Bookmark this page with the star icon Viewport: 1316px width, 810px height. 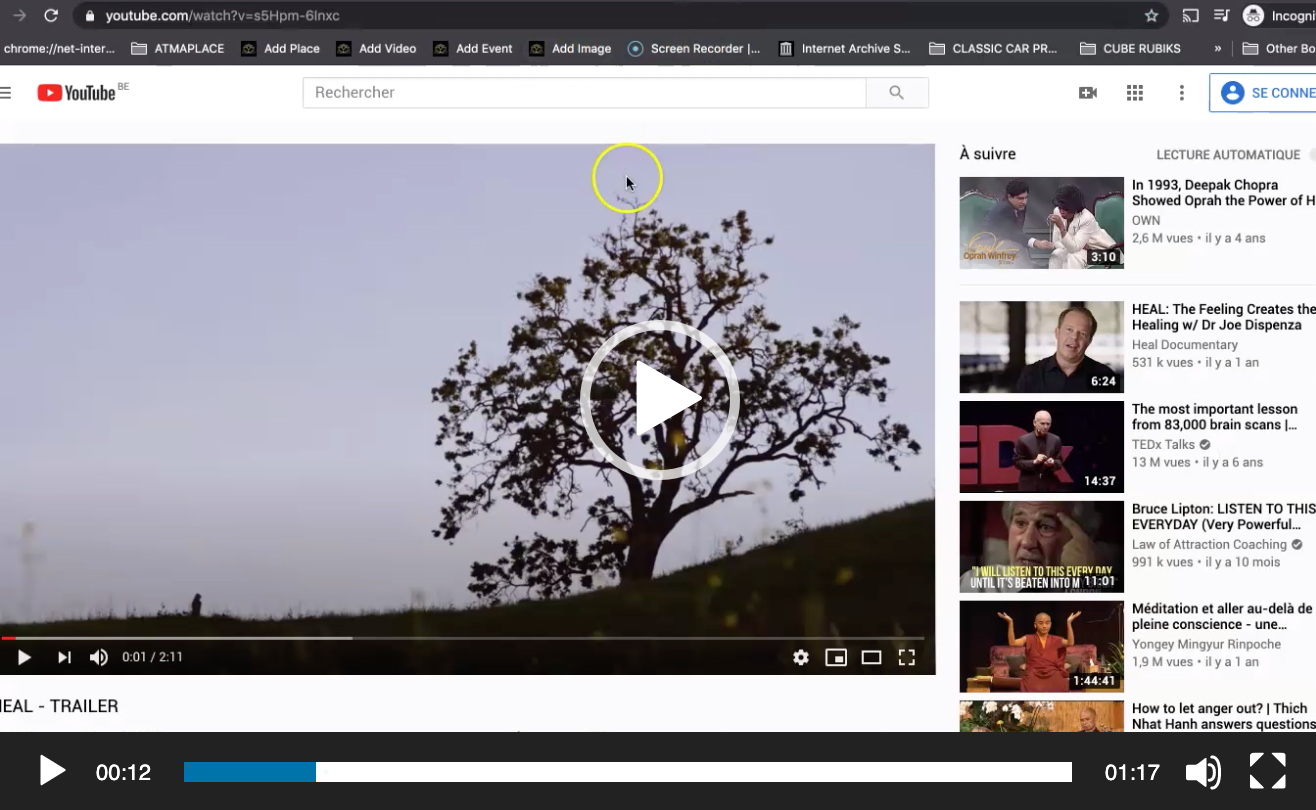1152,15
